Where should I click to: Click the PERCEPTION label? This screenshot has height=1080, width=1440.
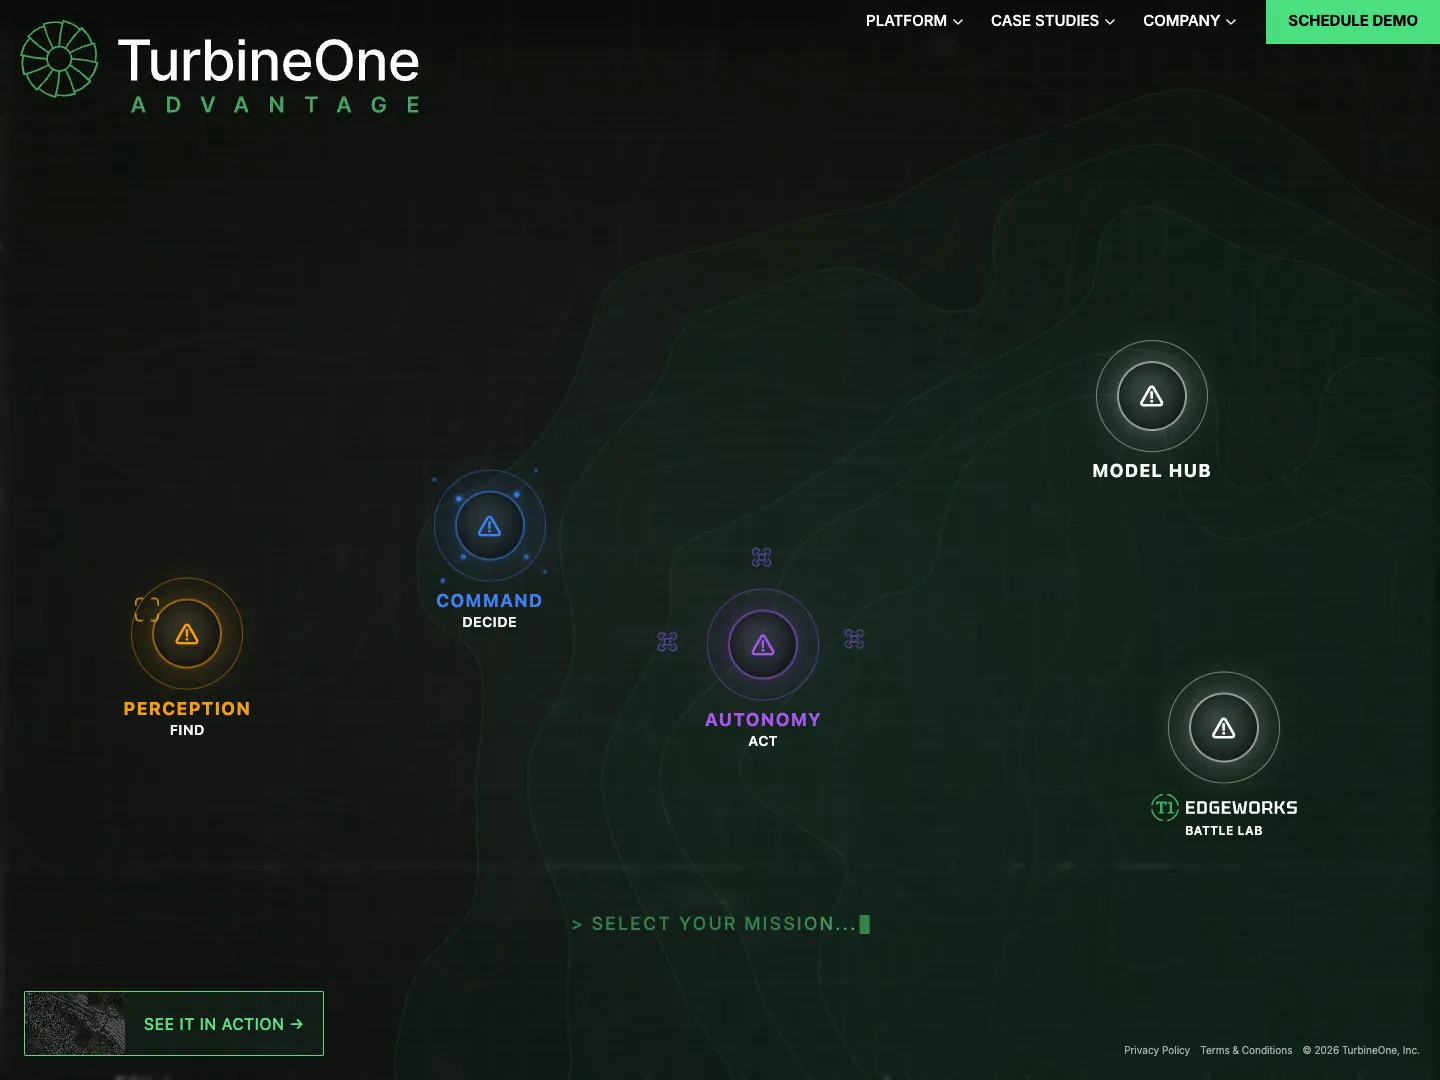[x=187, y=708]
